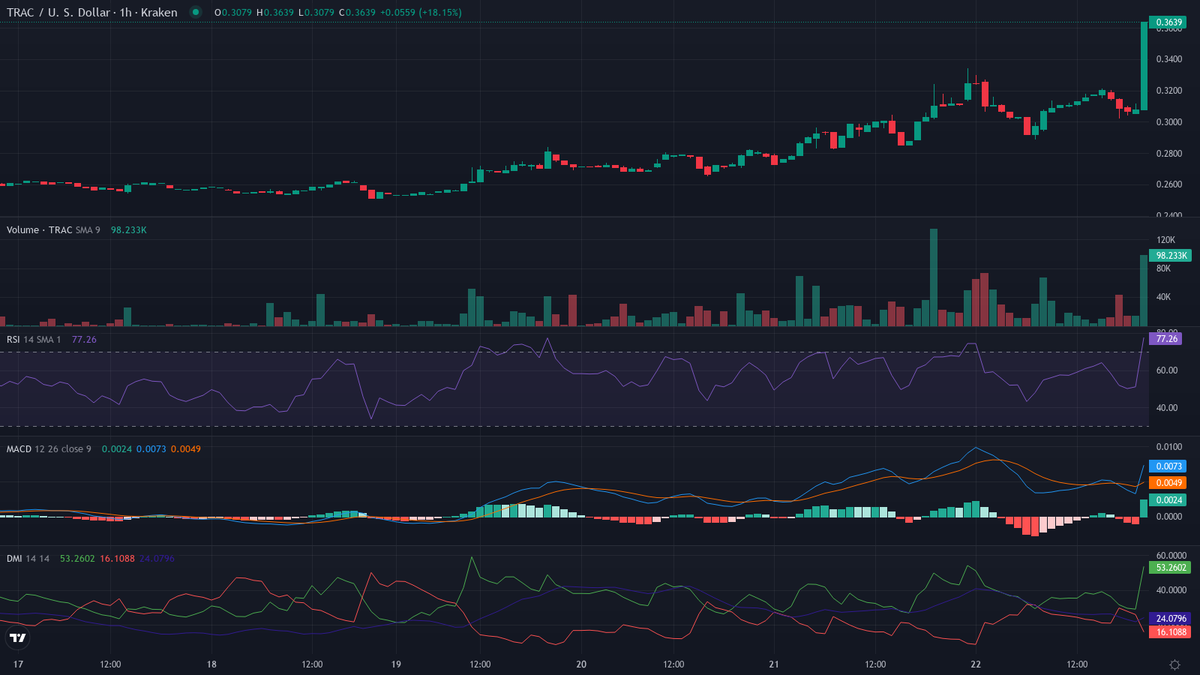Click the 0.3000 price axis label
This screenshot has height=675, width=1200.
pyautogui.click(x=1168, y=122)
